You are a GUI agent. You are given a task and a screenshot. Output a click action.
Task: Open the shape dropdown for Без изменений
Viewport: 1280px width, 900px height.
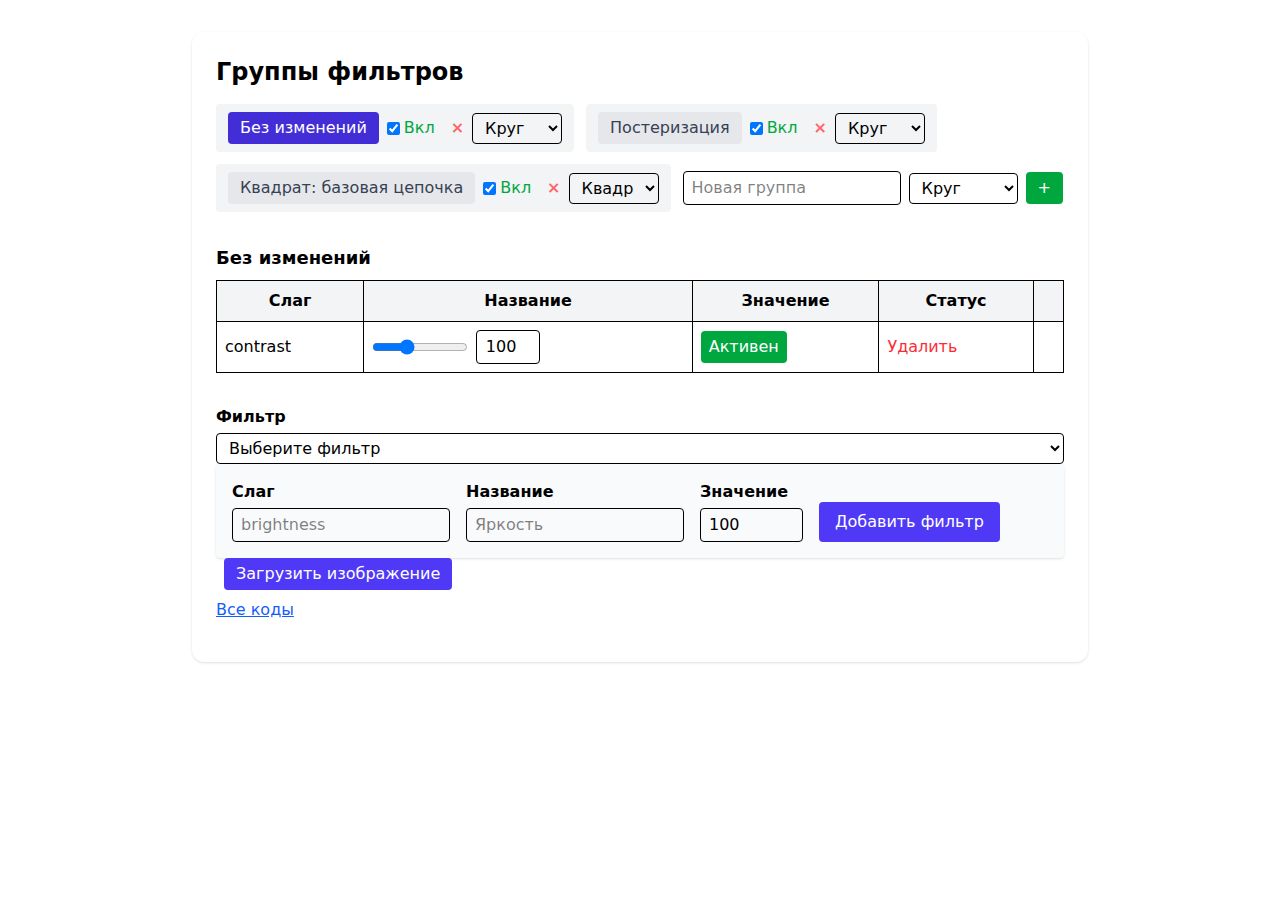point(517,128)
